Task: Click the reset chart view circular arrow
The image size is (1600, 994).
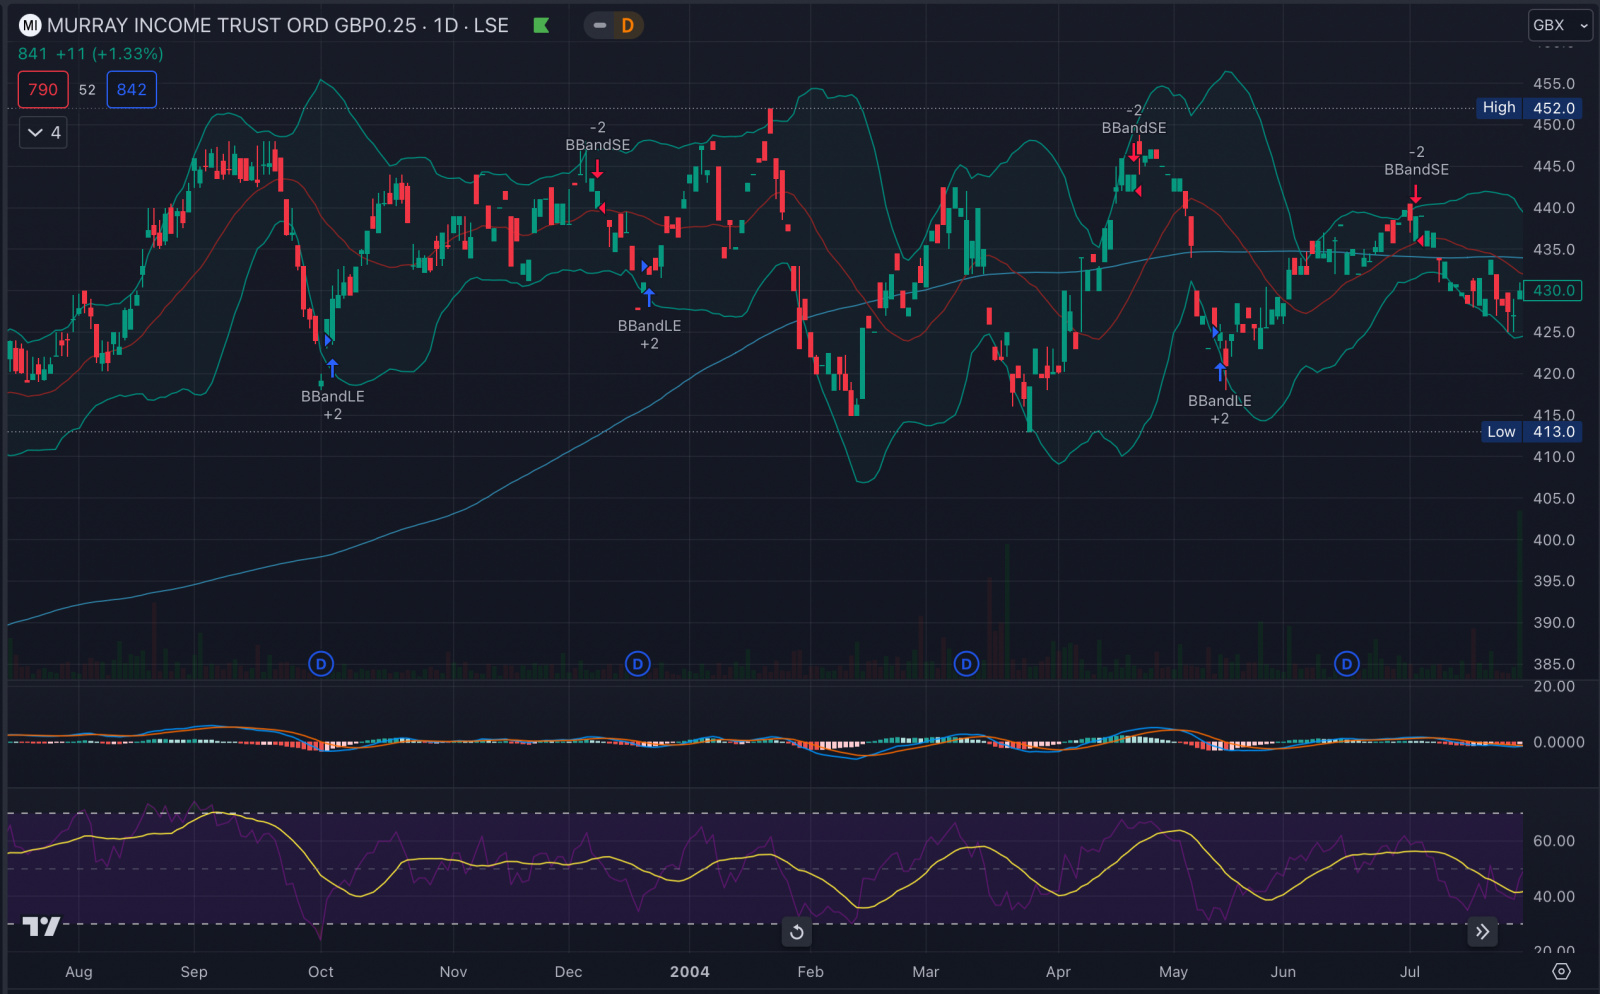Action: point(797,932)
